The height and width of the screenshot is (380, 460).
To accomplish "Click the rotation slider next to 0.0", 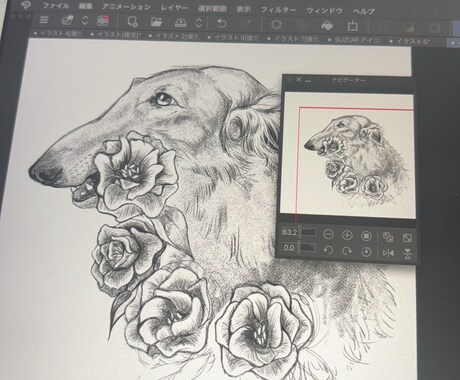I will pos(307,248).
